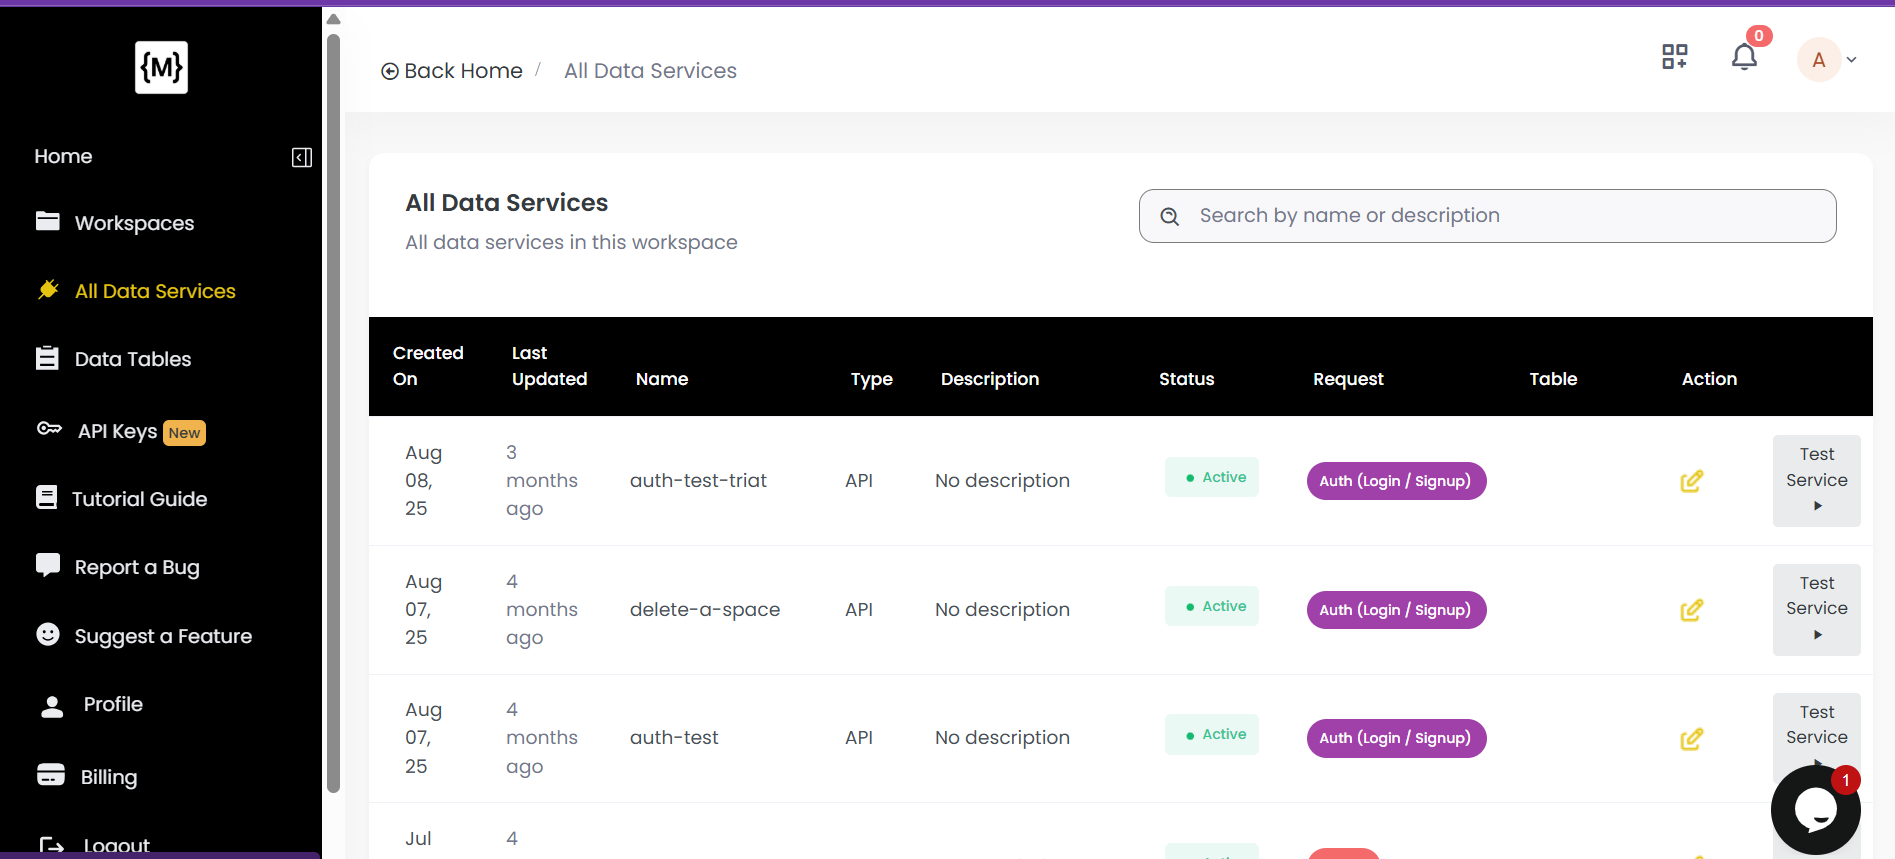This screenshot has height=859, width=1895.
Task: Click the All Data Services breadcrumb
Action: pyautogui.click(x=650, y=71)
